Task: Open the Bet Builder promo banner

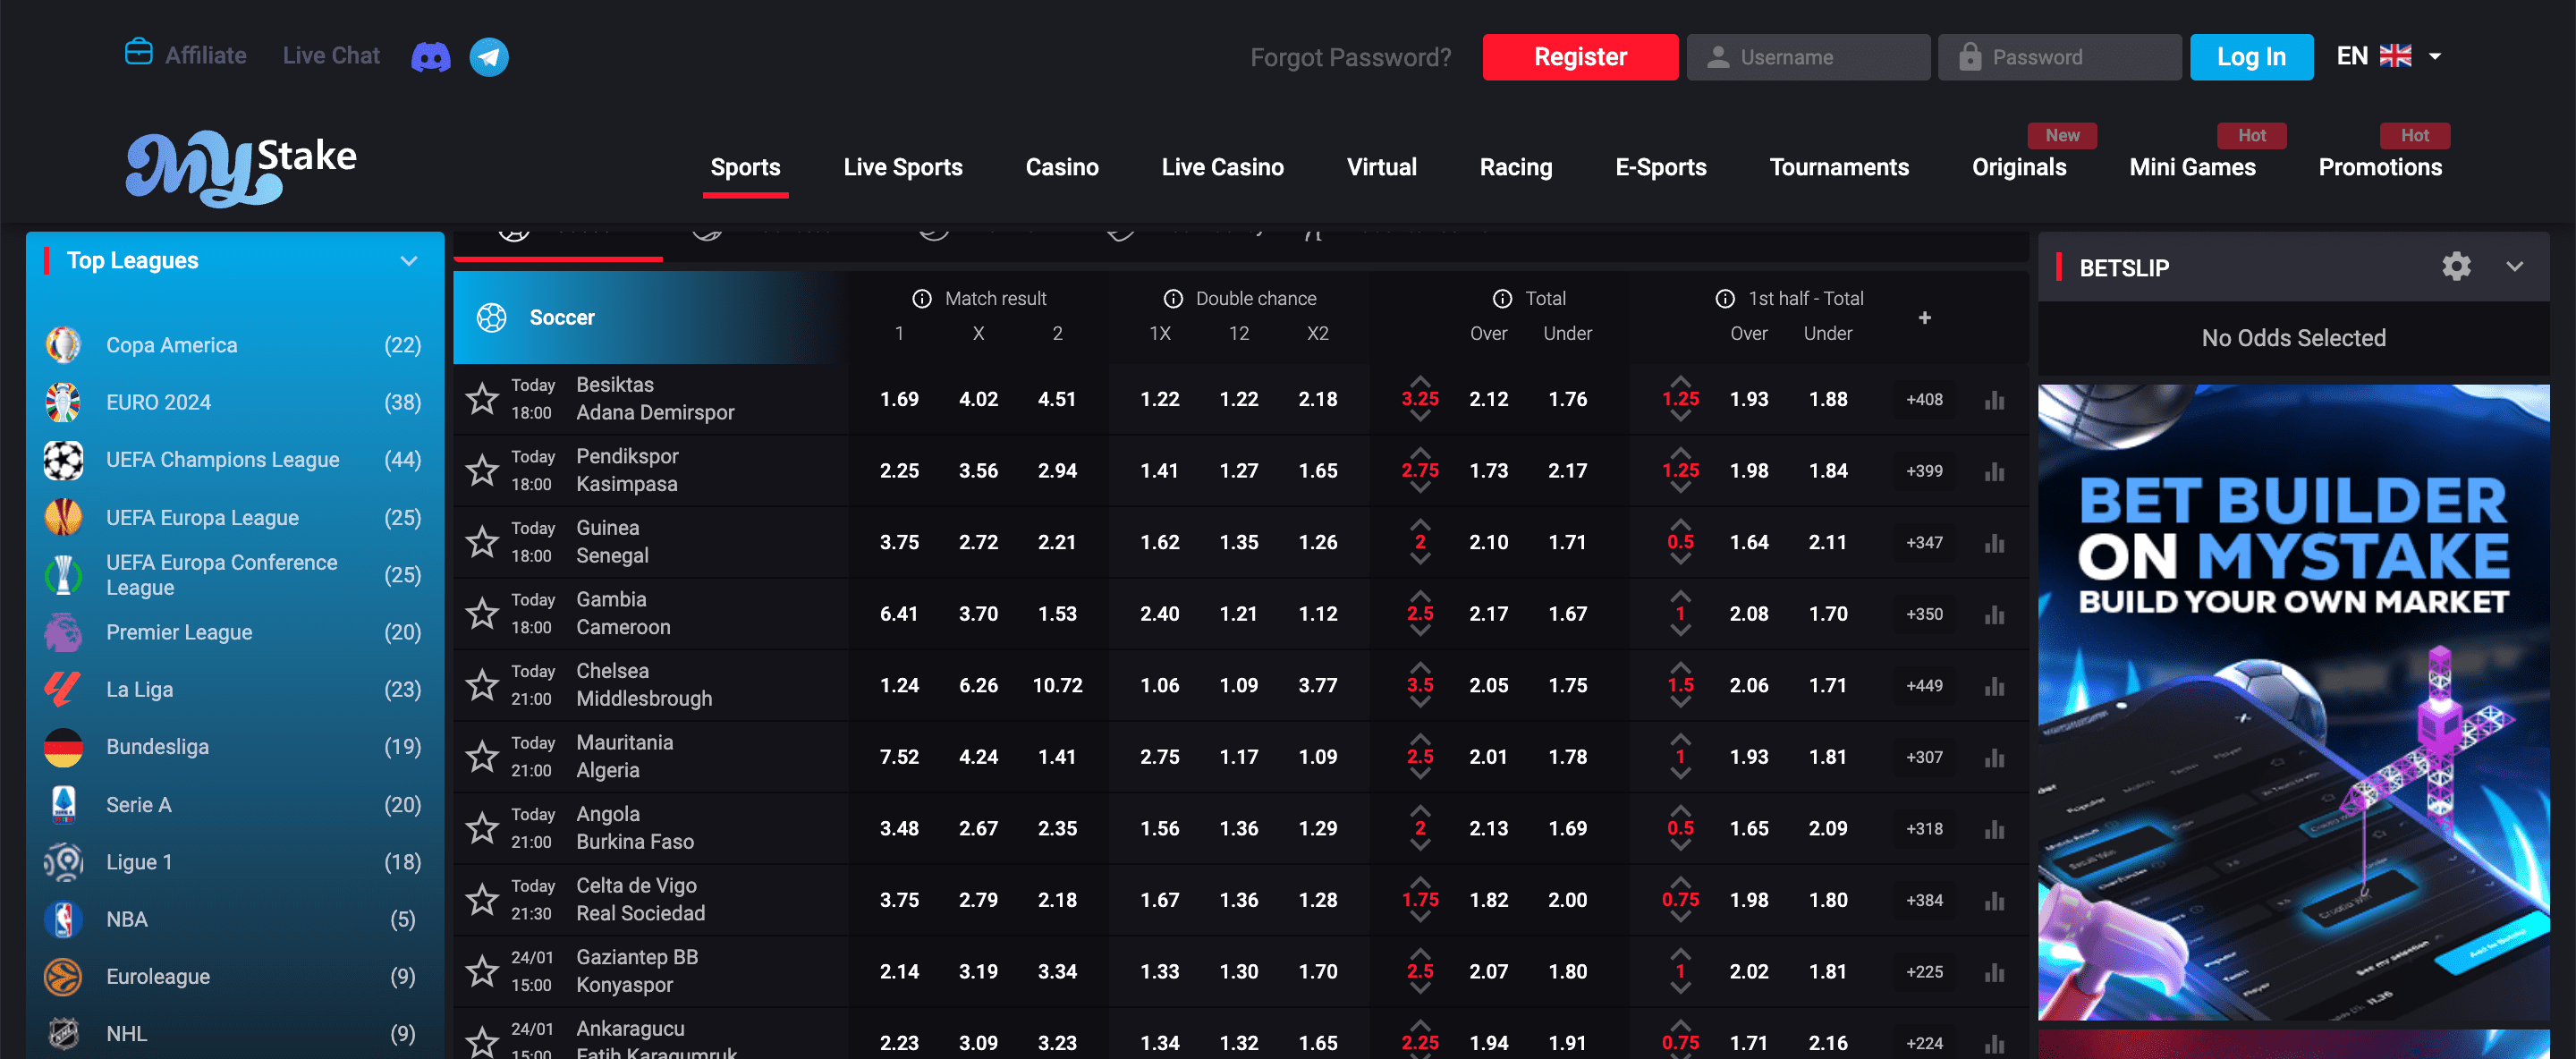Action: click(x=2293, y=702)
